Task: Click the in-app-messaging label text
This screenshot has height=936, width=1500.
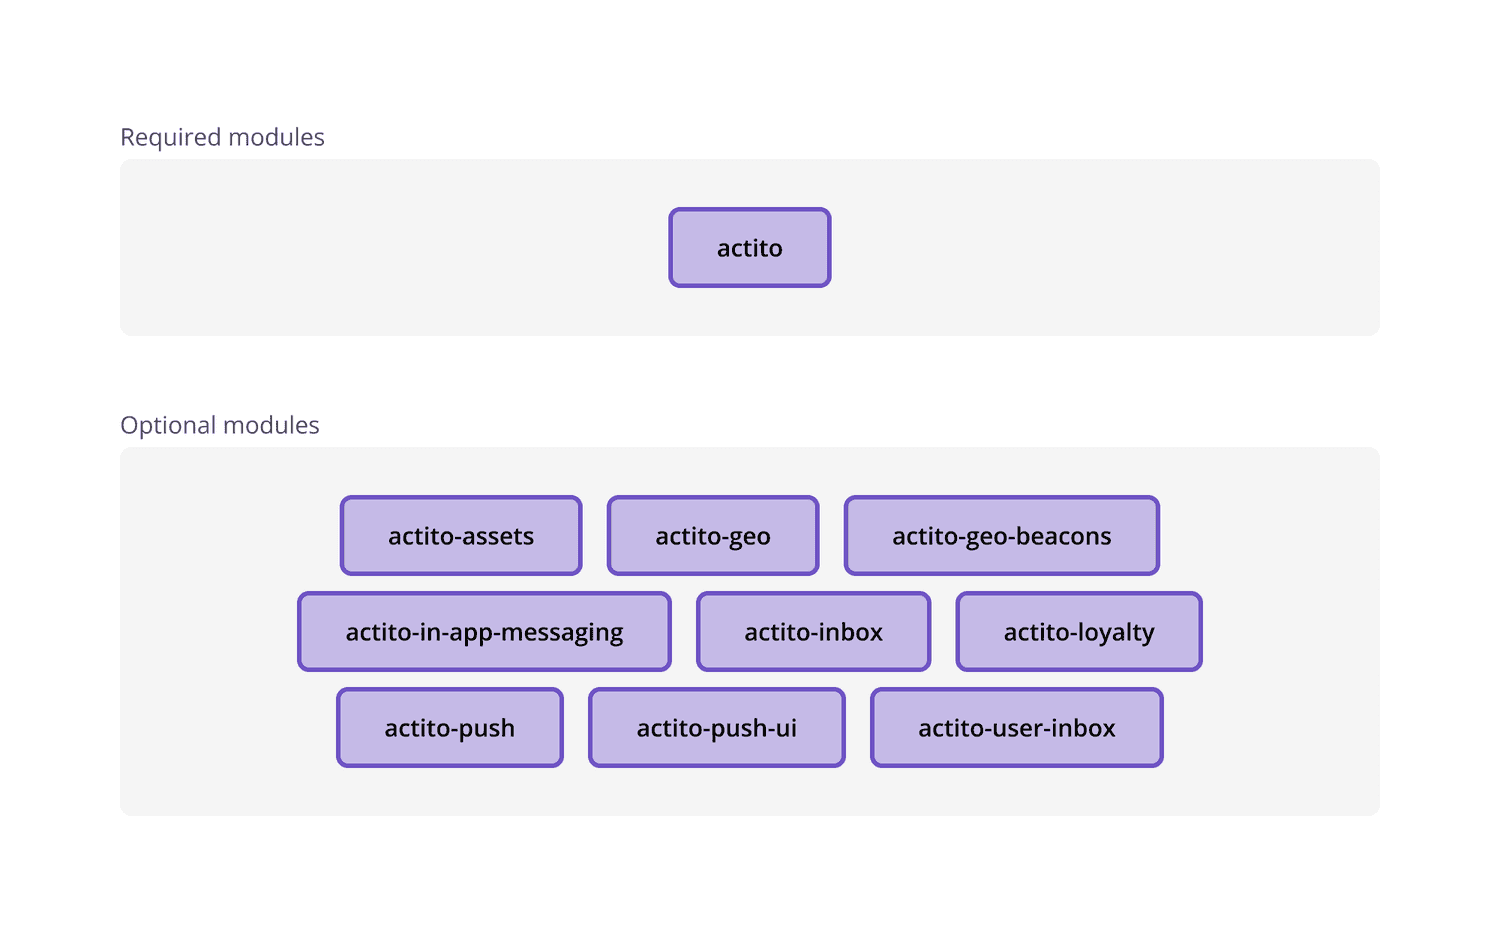Action: click(484, 633)
